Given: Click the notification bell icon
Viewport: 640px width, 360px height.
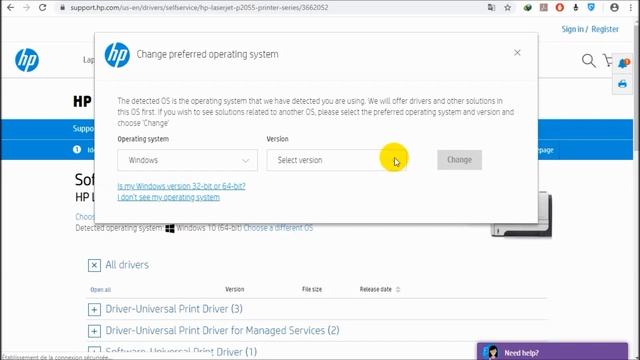Looking at the screenshot, I should pos(623,63).
